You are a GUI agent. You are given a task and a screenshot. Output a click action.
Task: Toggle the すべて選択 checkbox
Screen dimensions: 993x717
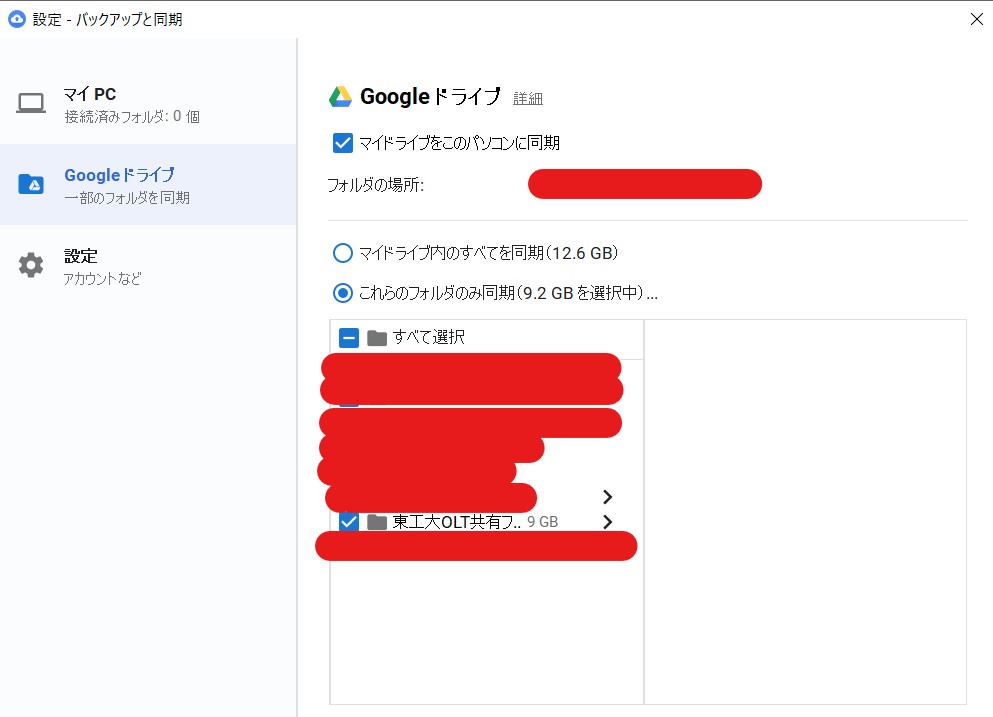pyautogui.click(x=349, y=338)
